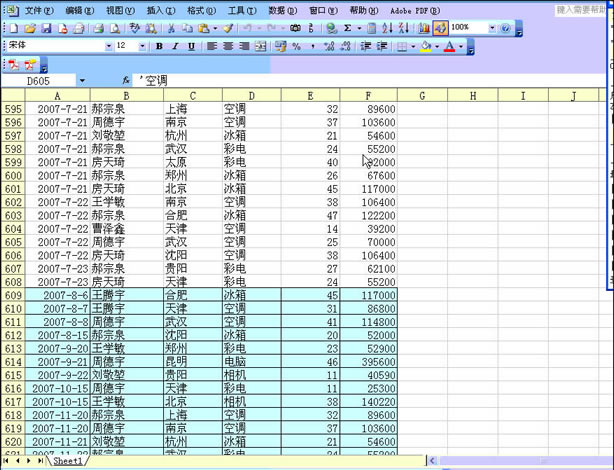
Task: Expand the Name Box dropdown arrow
Action: 82,81
